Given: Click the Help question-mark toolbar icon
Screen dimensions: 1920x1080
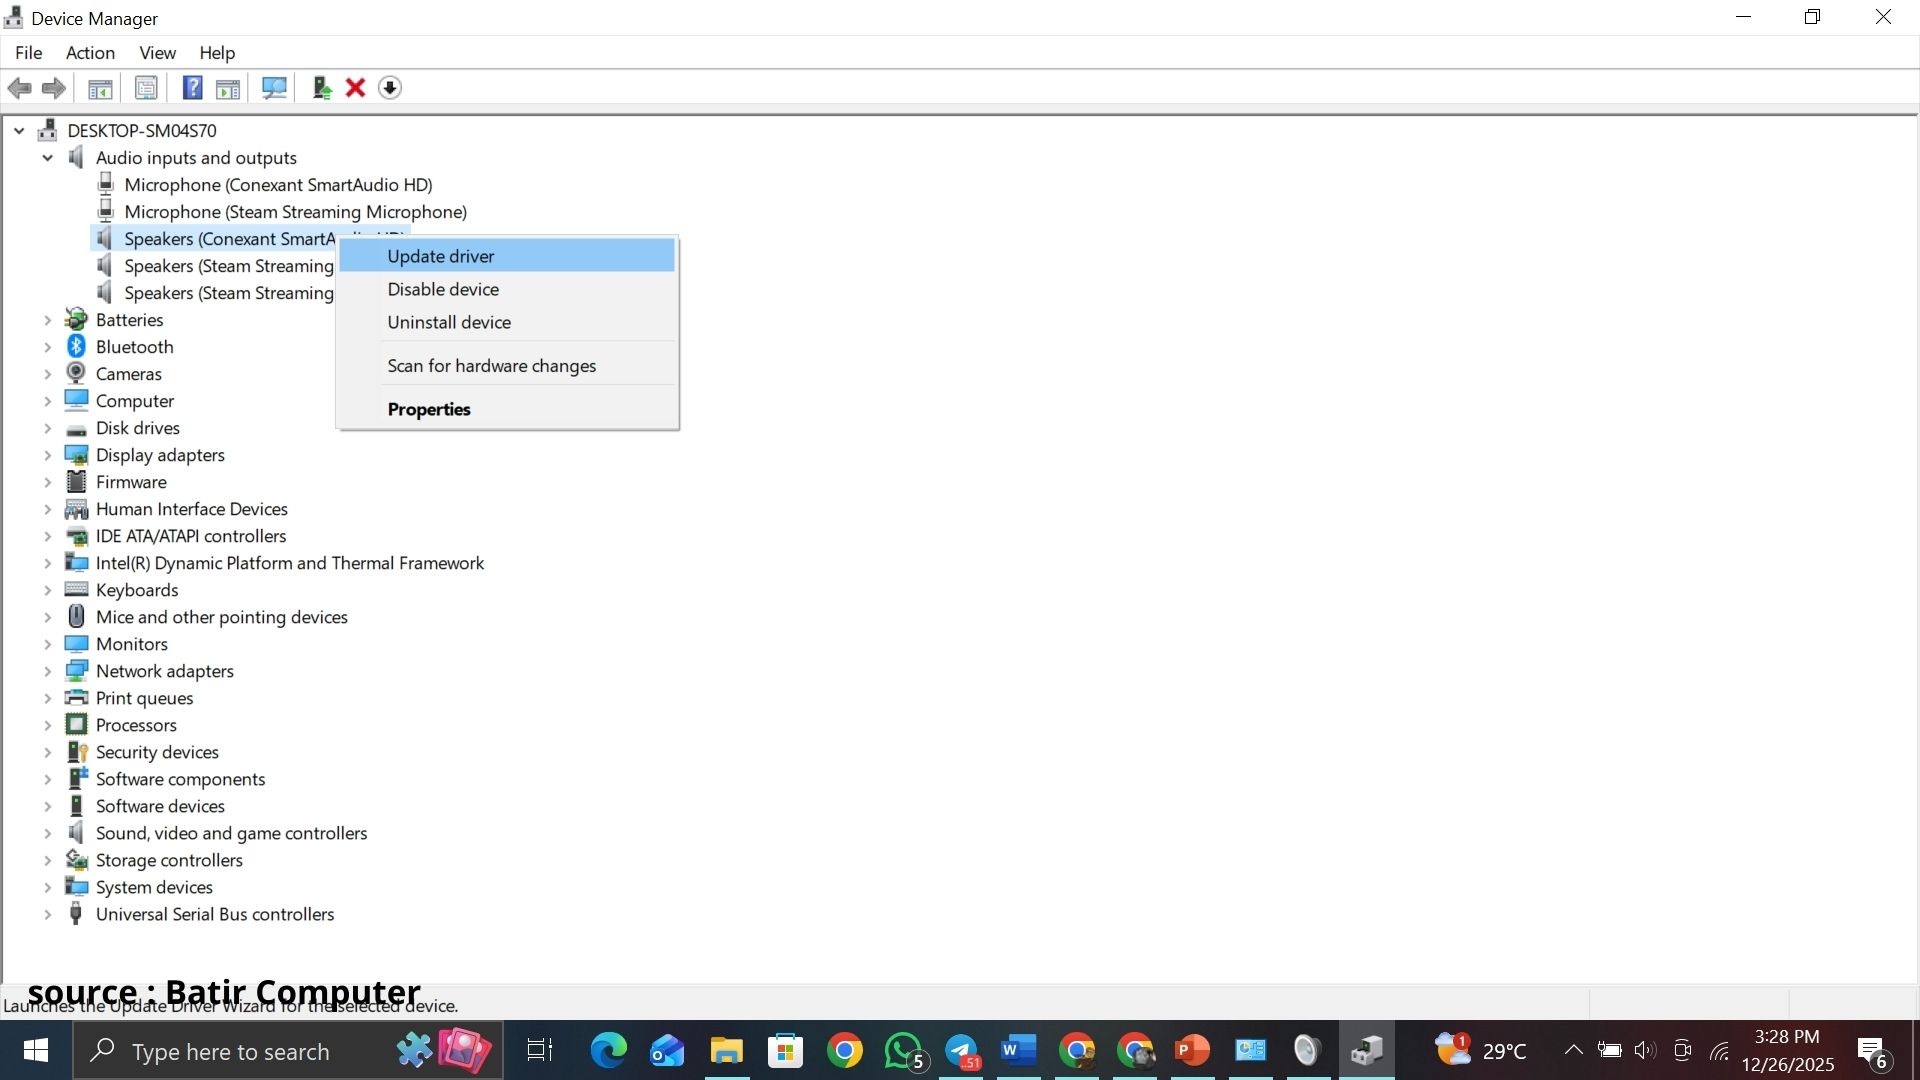Looking at the screenshot, I should (x=192, y=88).
